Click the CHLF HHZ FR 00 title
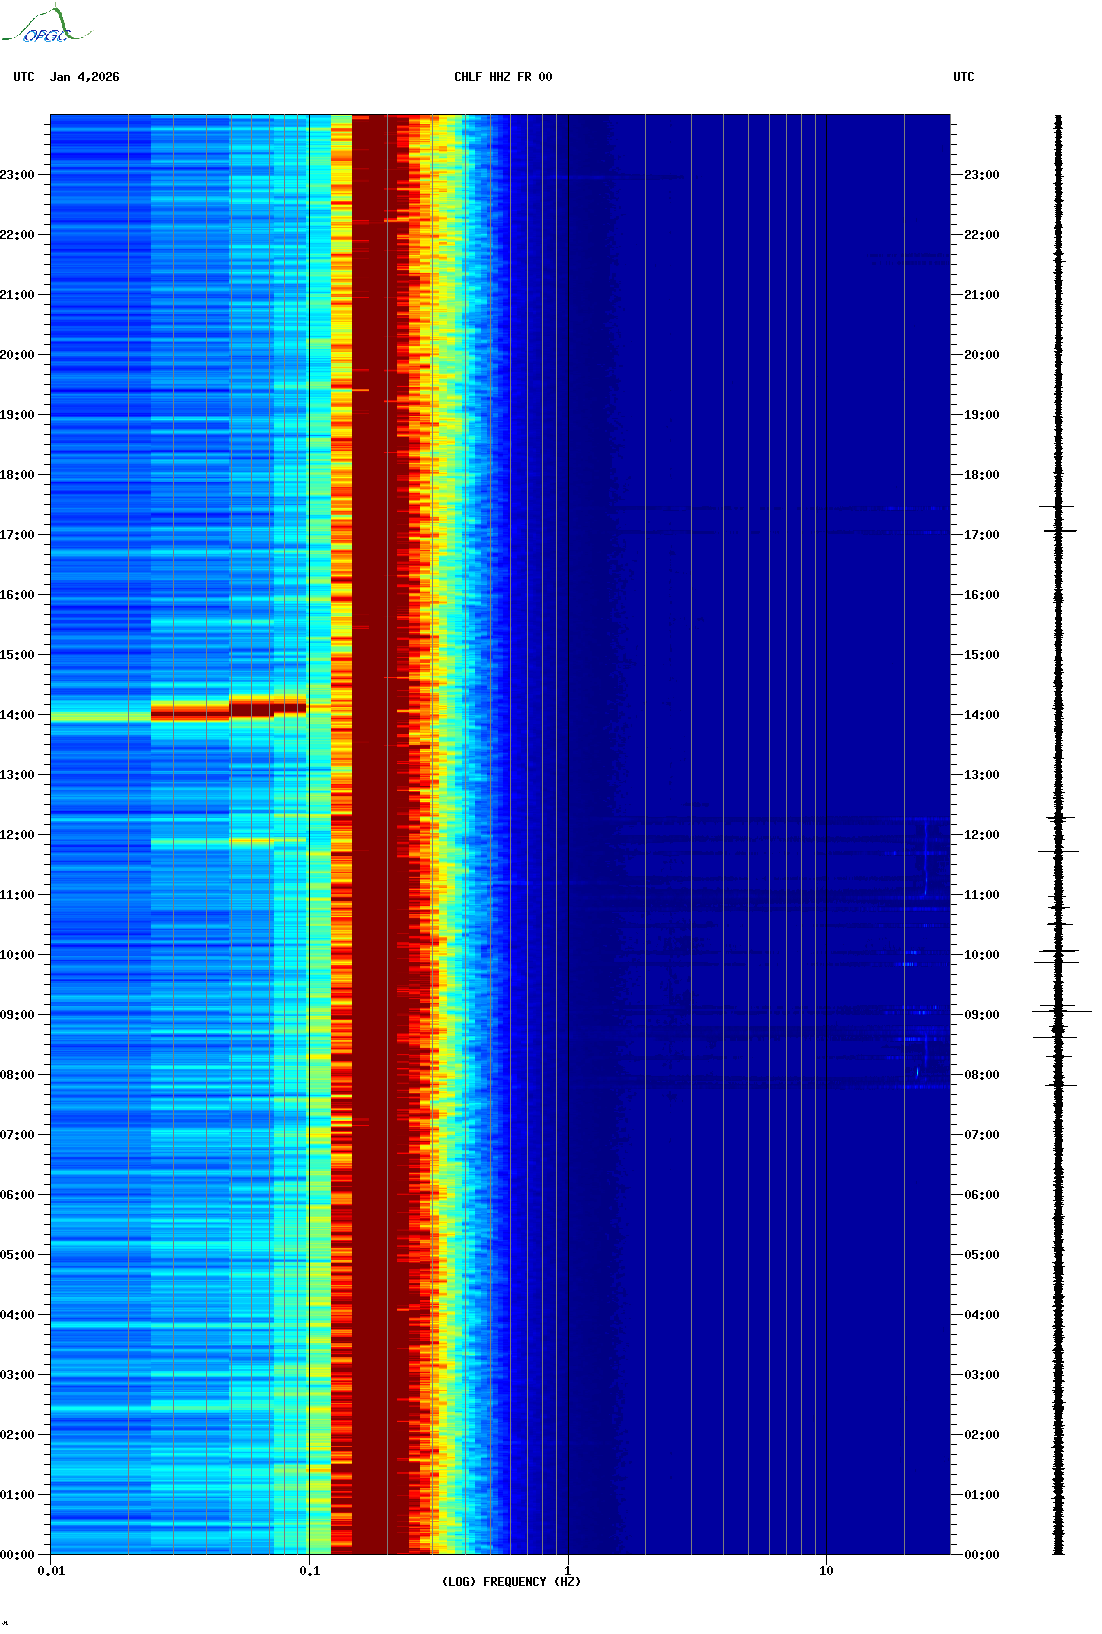 point(503,77)
